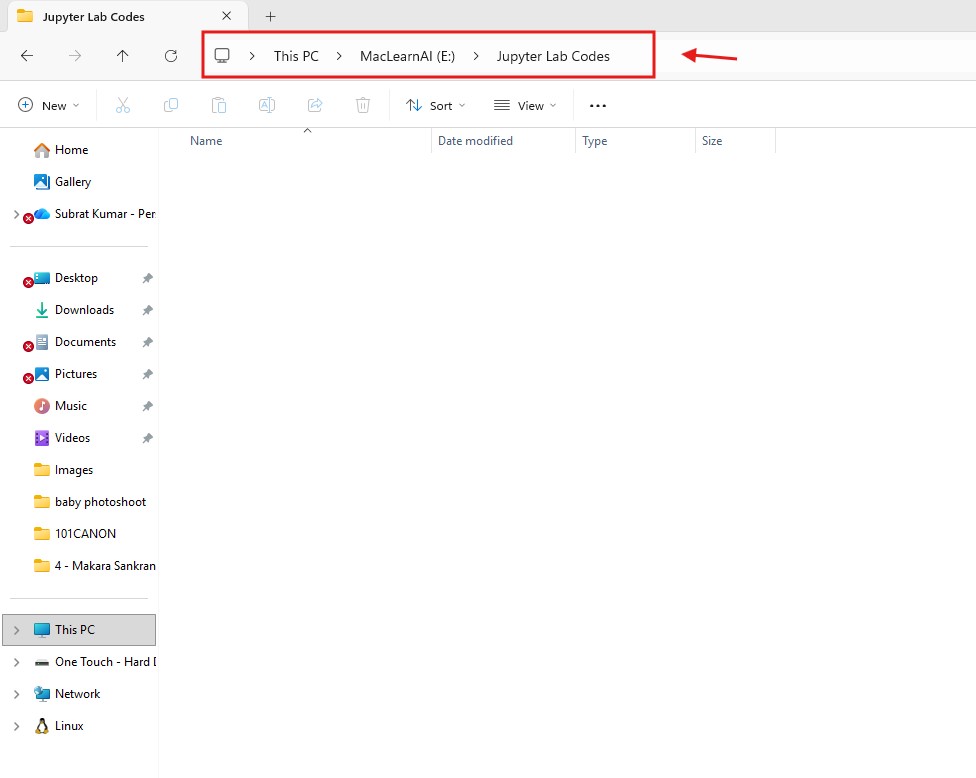
Task: Open the Sort dropdown menu
Action: click(x=436, y=105)
